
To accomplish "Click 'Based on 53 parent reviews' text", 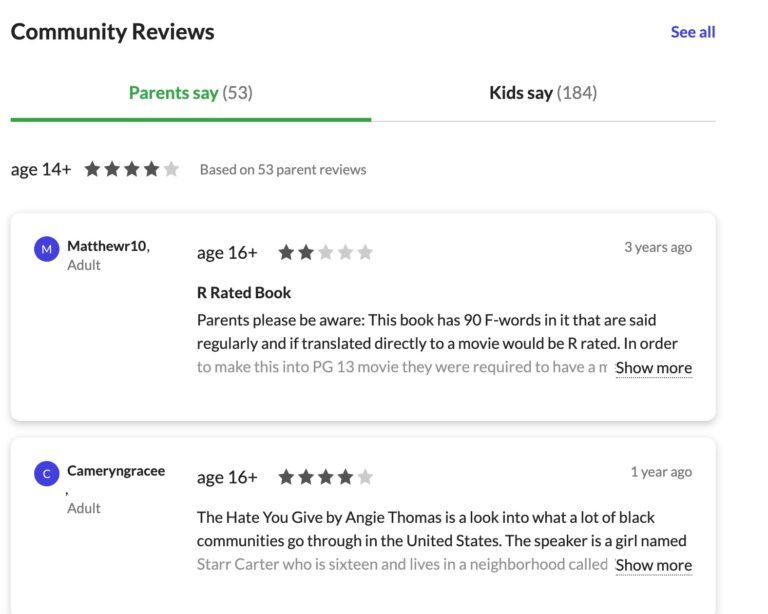I will tap(283, 170).
